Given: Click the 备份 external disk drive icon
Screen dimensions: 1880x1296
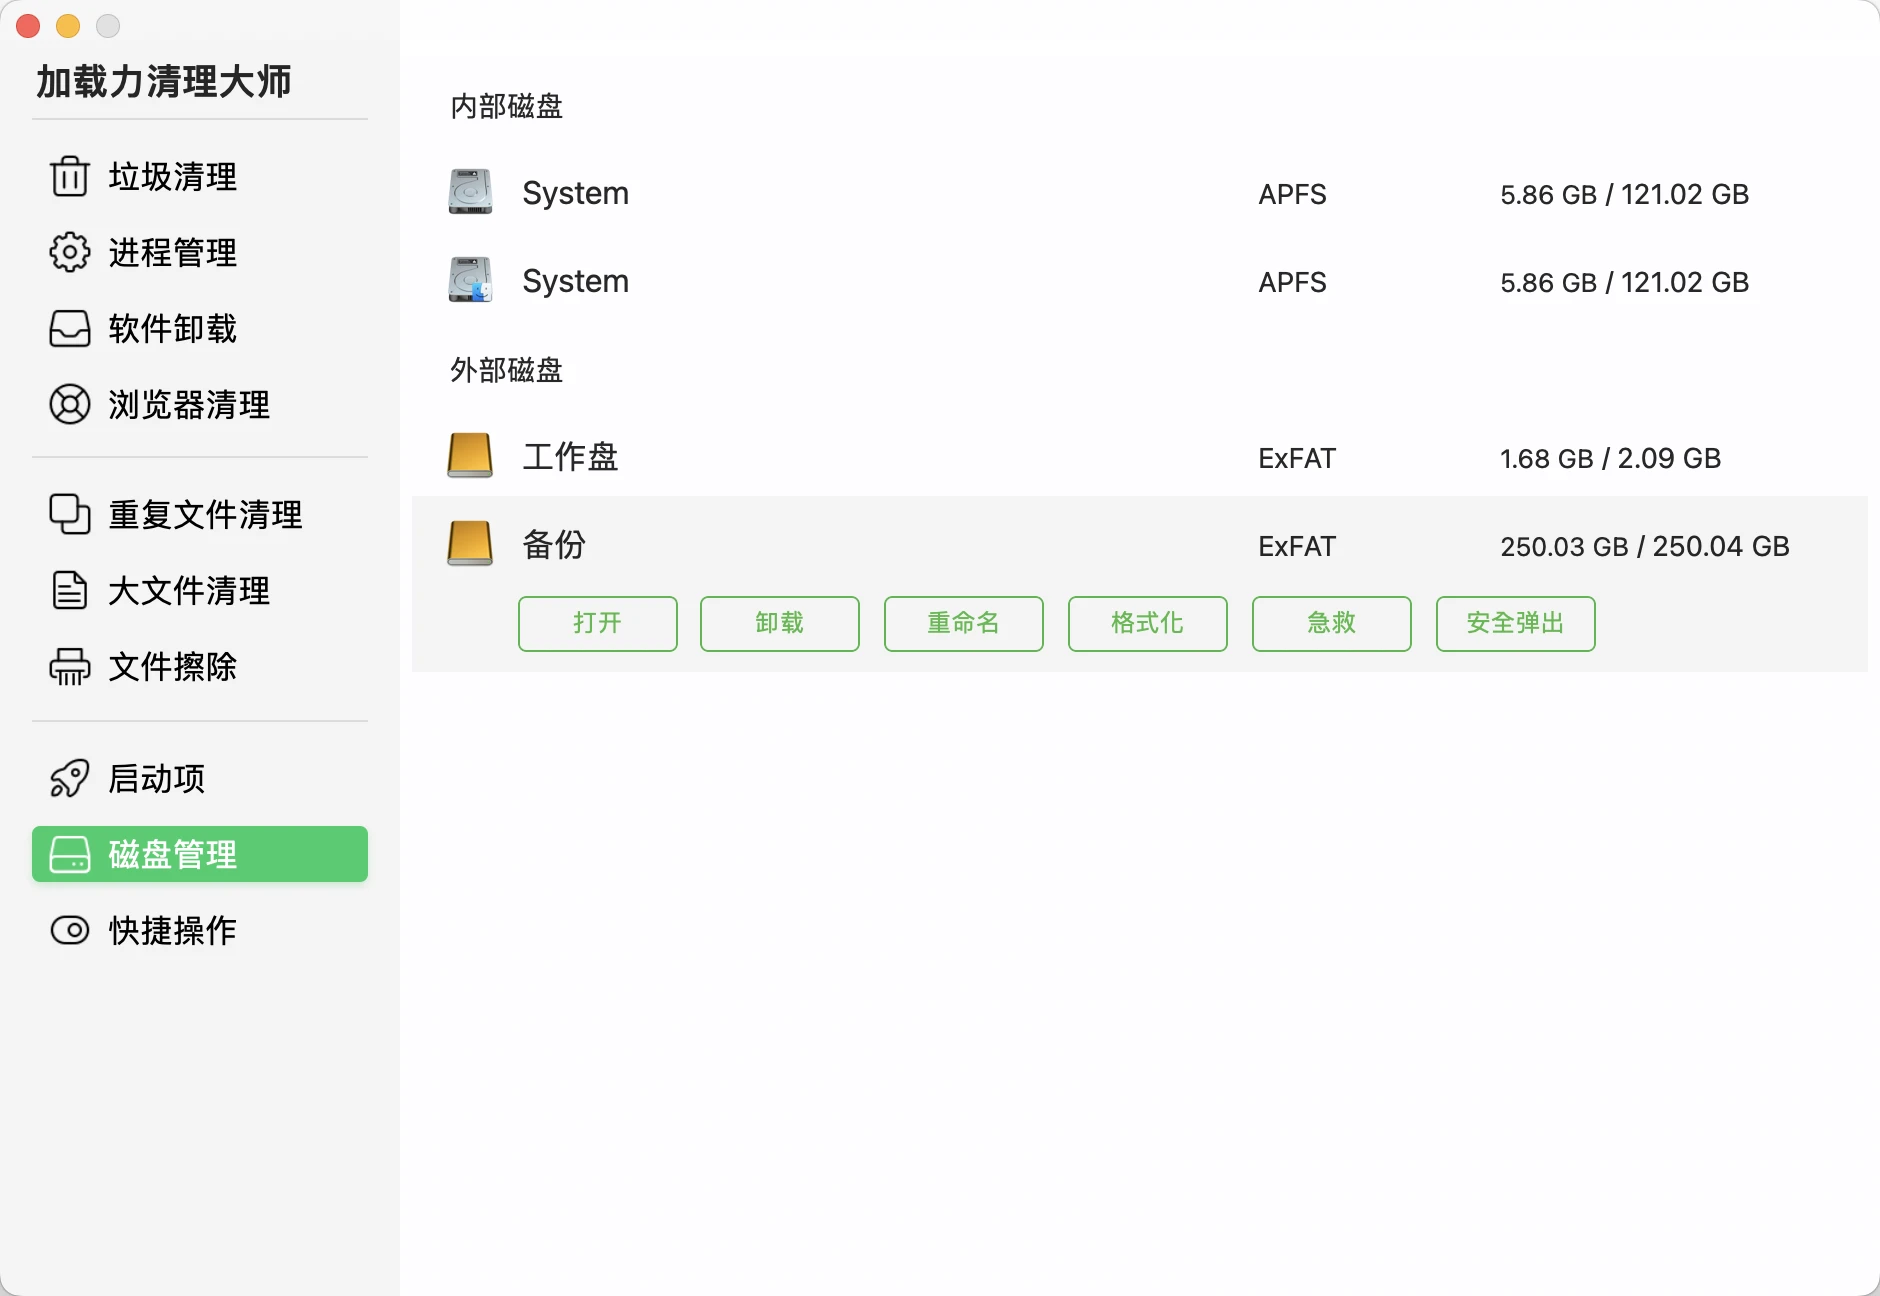Looking at the screenshot, I should coord(471,545).
